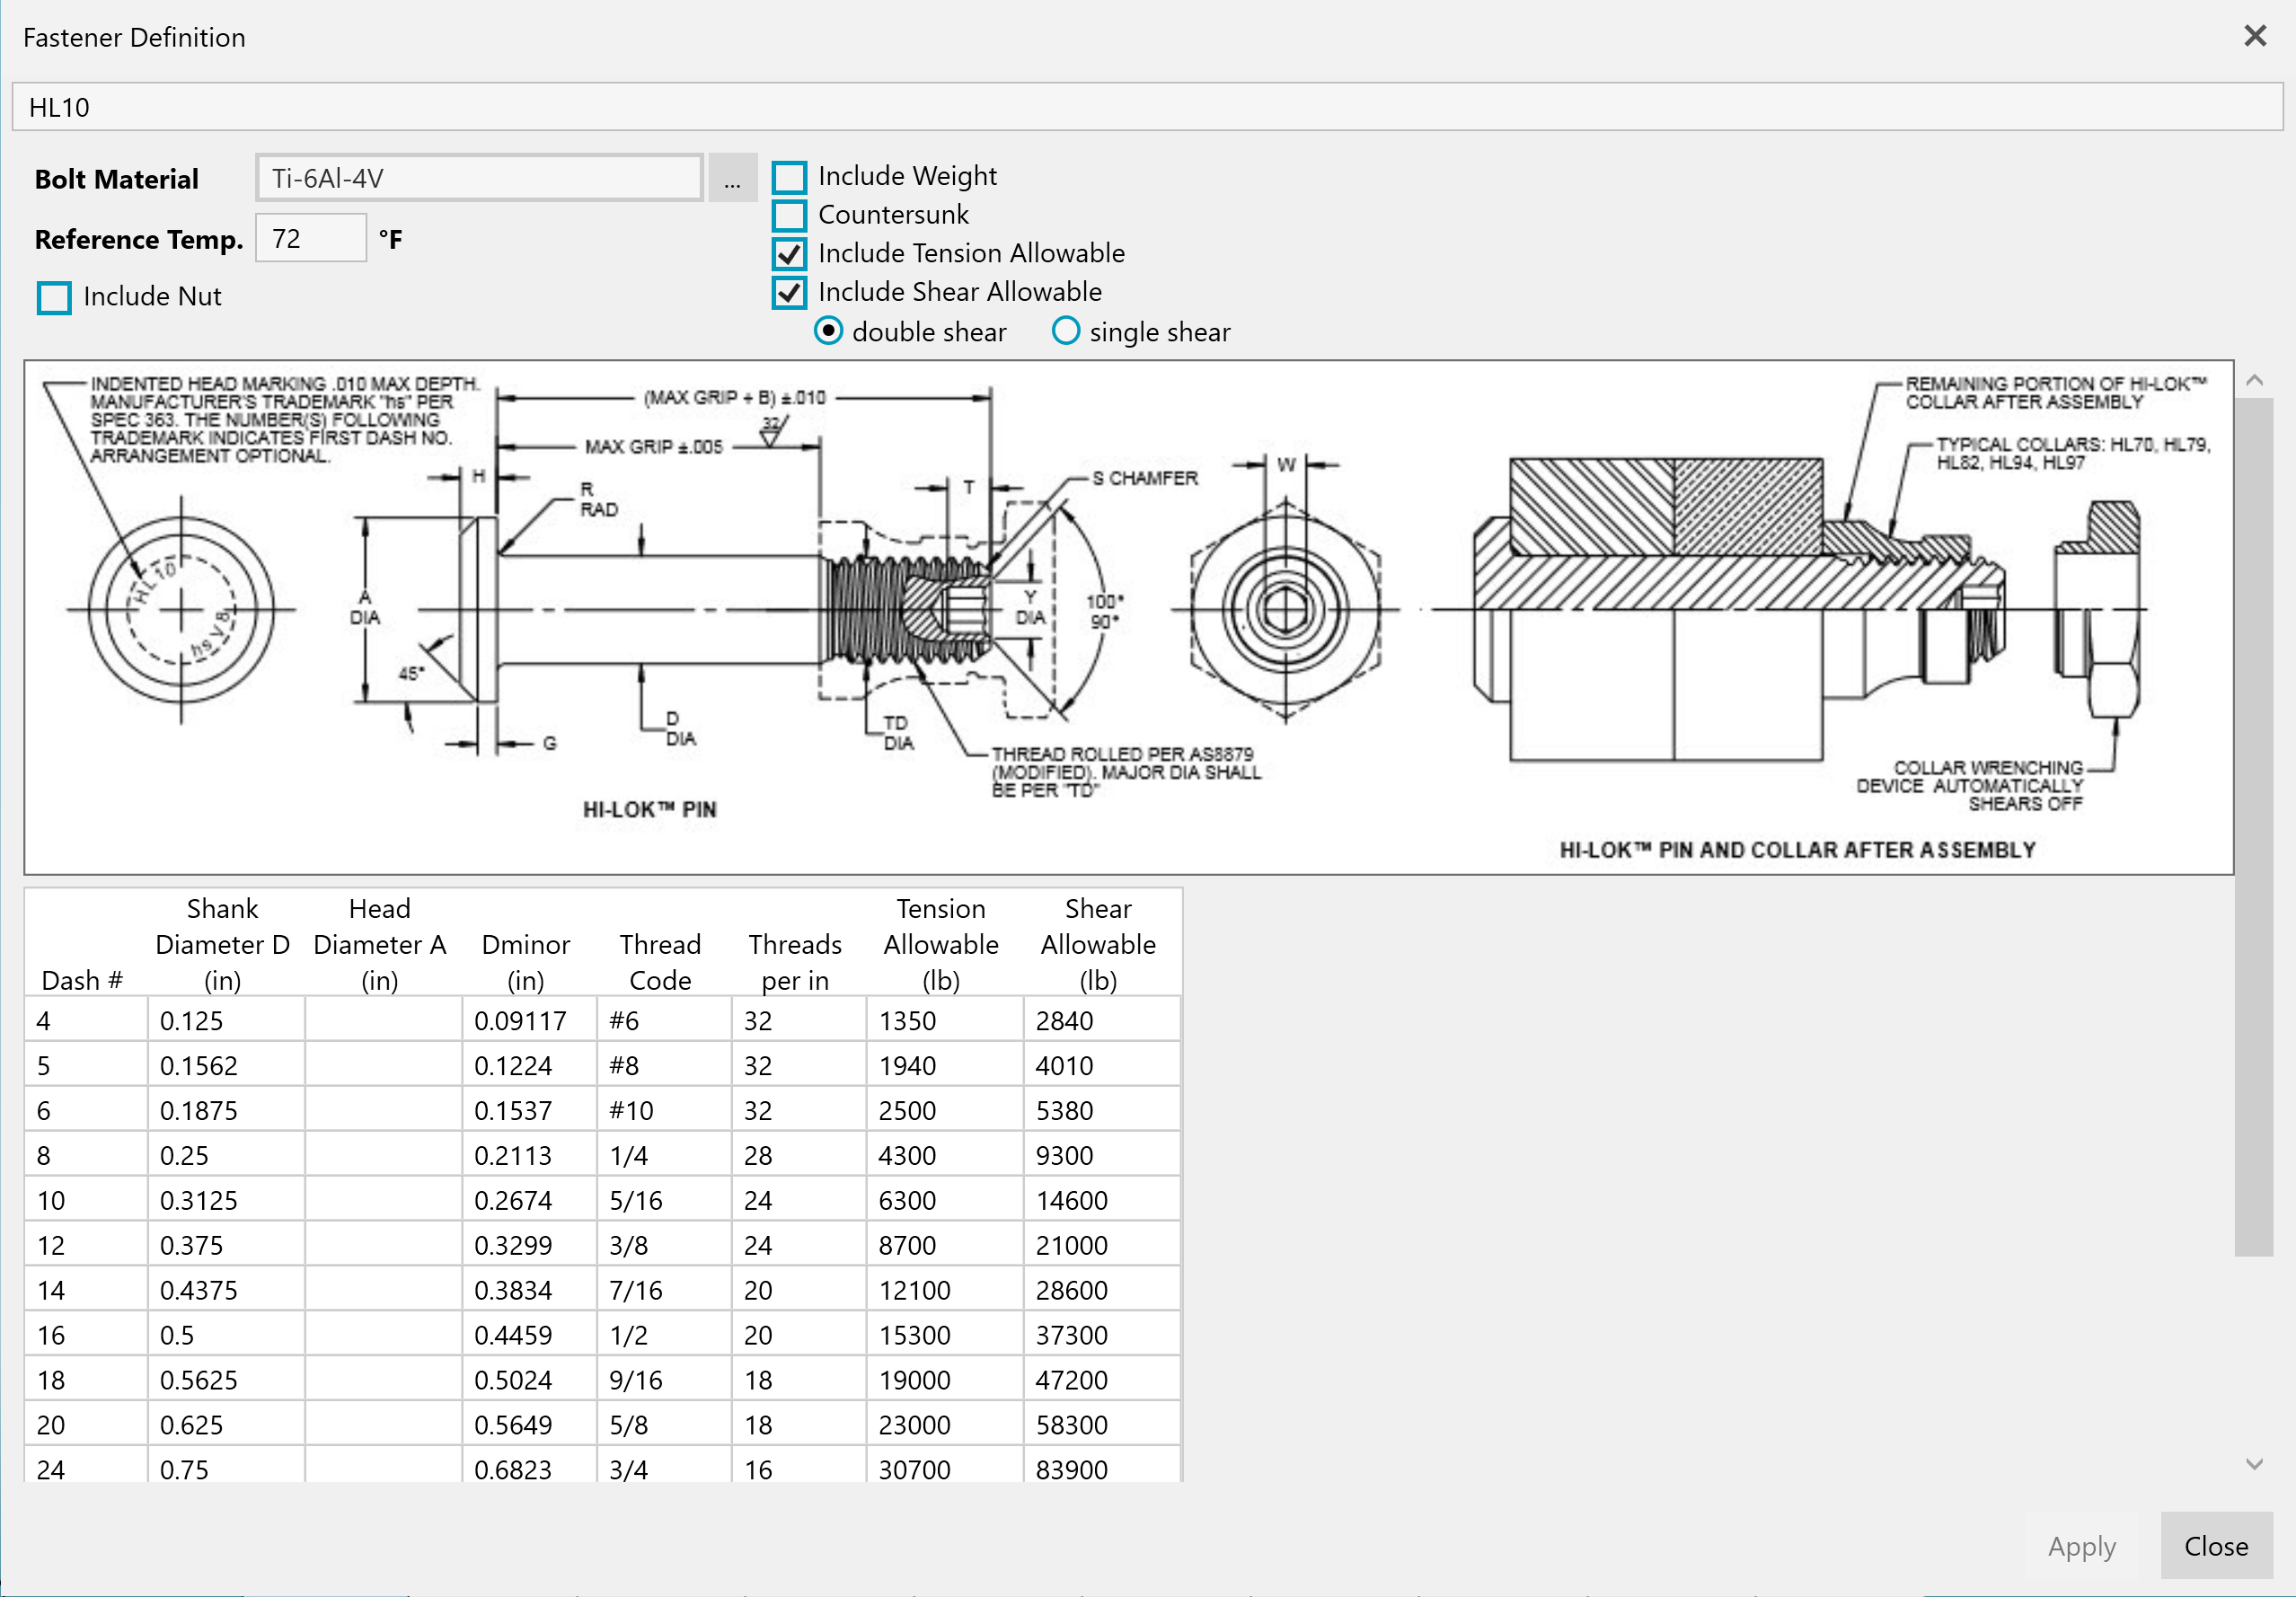Enable the Include Weight checkbox
The height and width of the screenshot is (1597, 2296).
[x=789, y=177]
